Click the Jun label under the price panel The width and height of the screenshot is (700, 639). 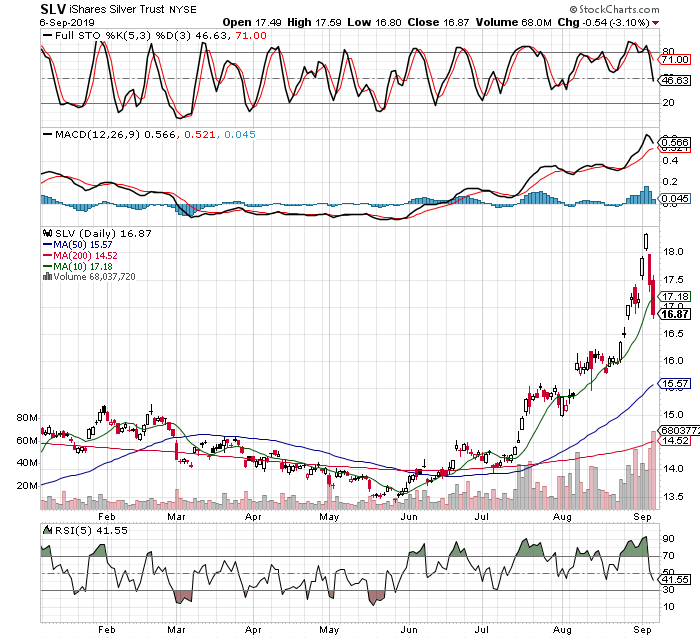(409, 517)
